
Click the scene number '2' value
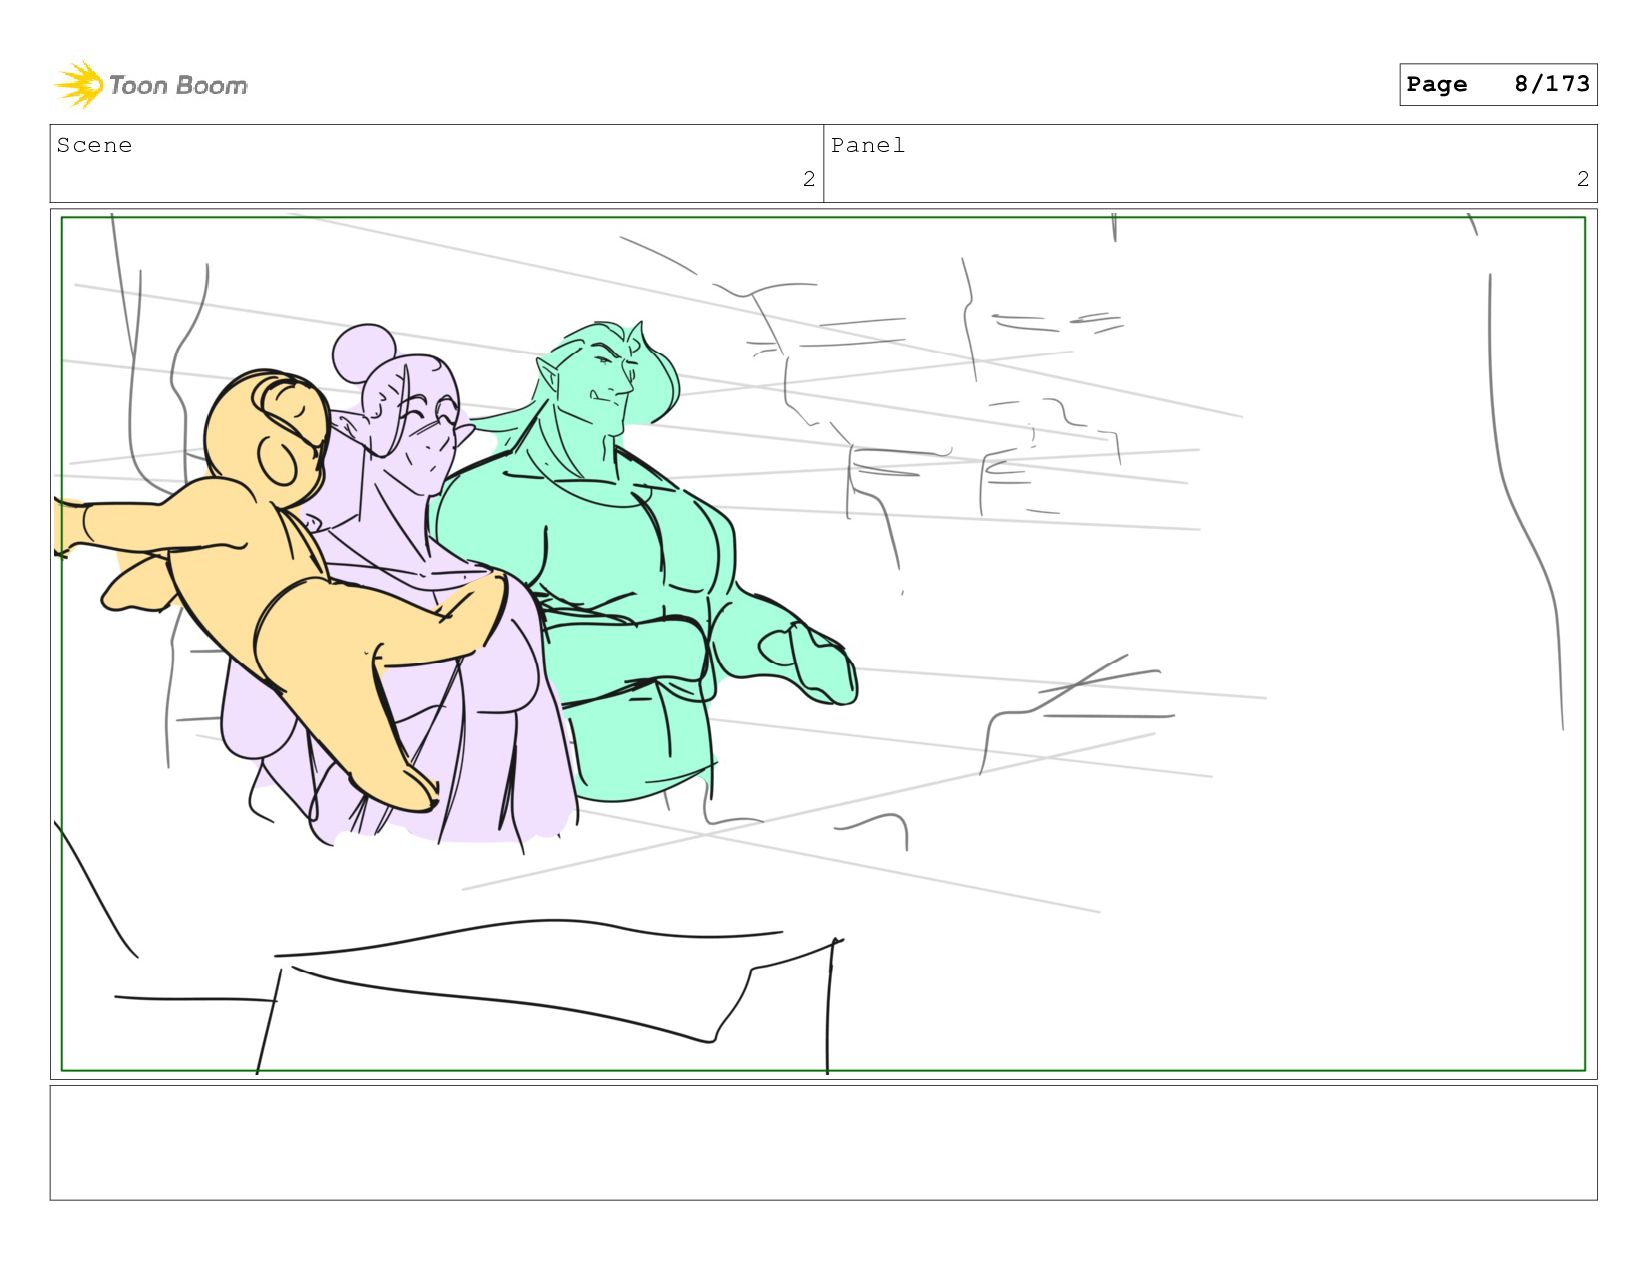tap(809, 179)
